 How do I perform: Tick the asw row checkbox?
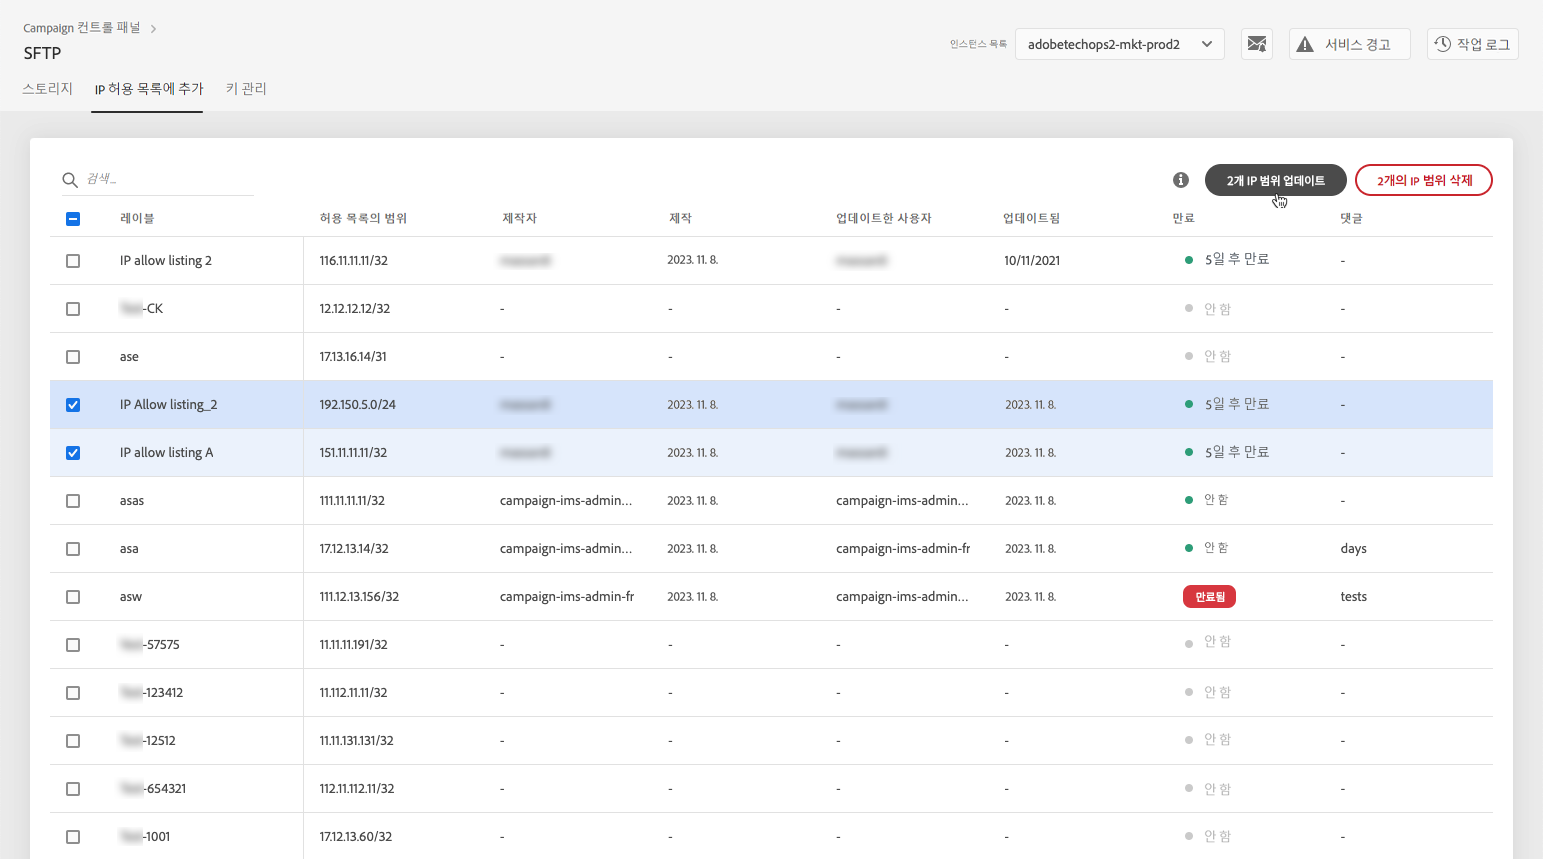click(73, 597)
